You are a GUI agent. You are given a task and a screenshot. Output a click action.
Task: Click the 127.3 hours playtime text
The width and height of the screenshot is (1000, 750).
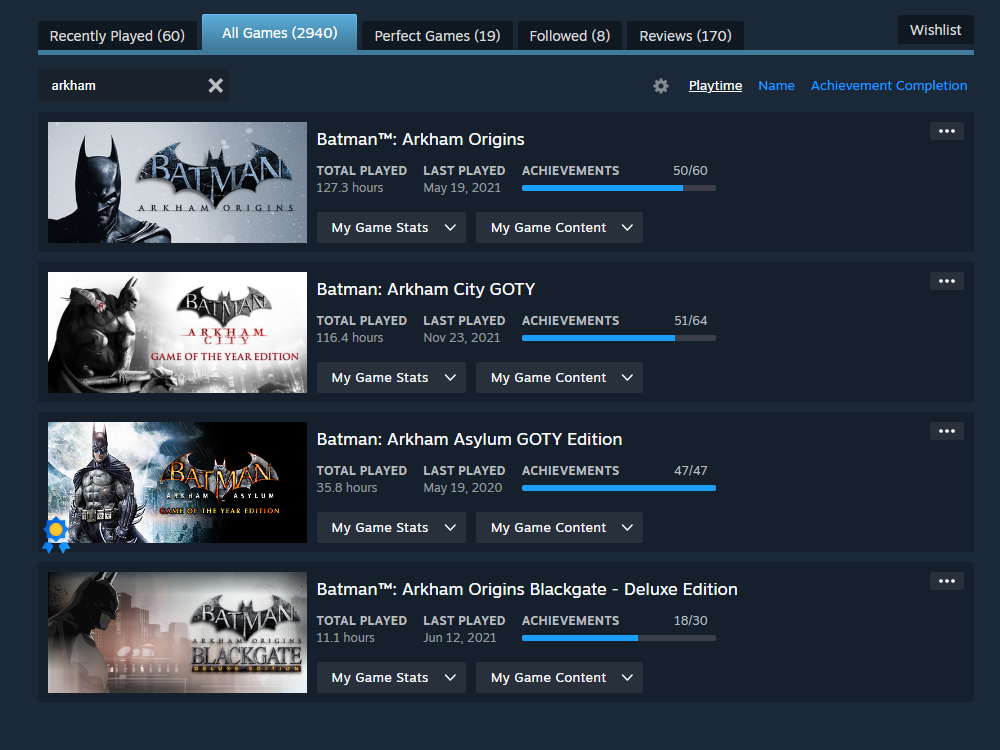pos(350,188)
